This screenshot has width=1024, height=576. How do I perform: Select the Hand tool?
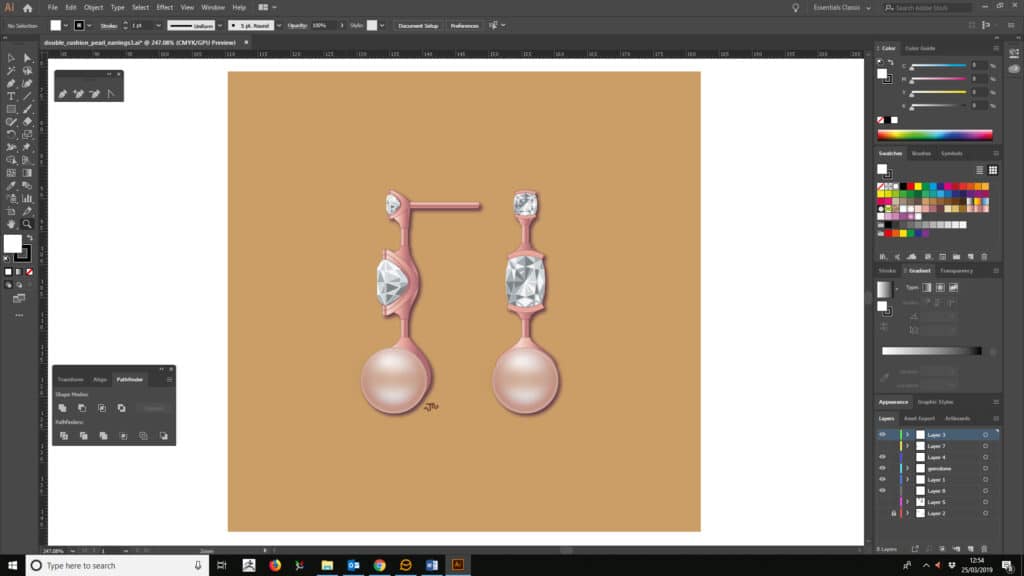(x=11, y=224)
